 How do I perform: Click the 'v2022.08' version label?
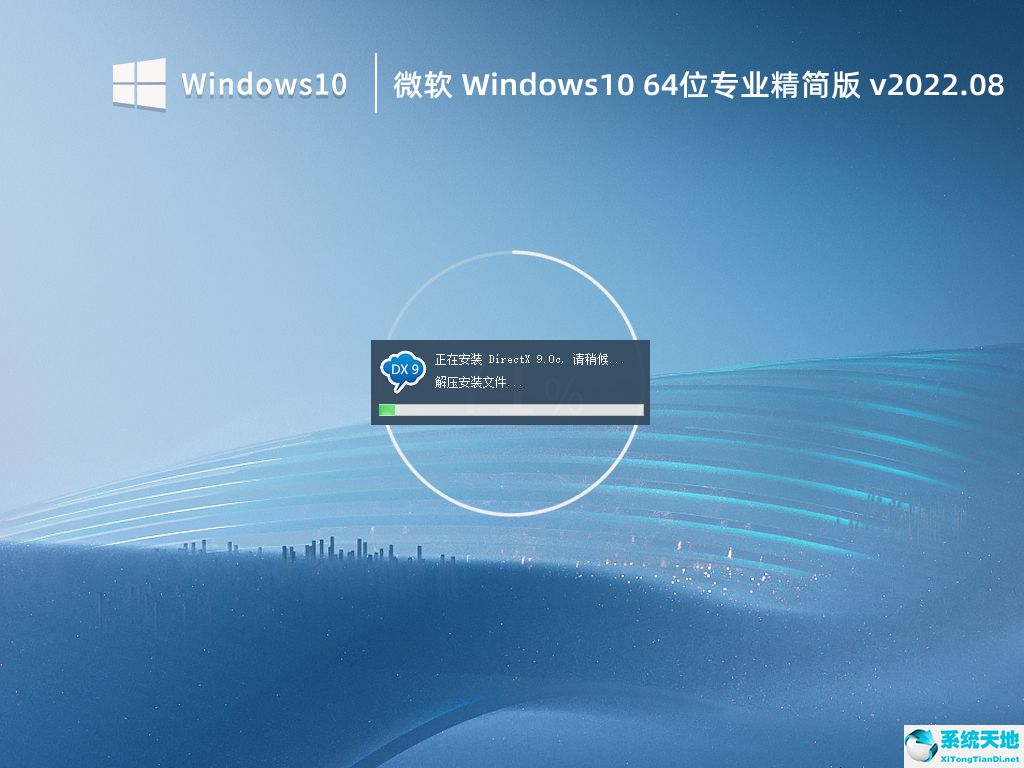pyautogui.click(x=937, y=86)
